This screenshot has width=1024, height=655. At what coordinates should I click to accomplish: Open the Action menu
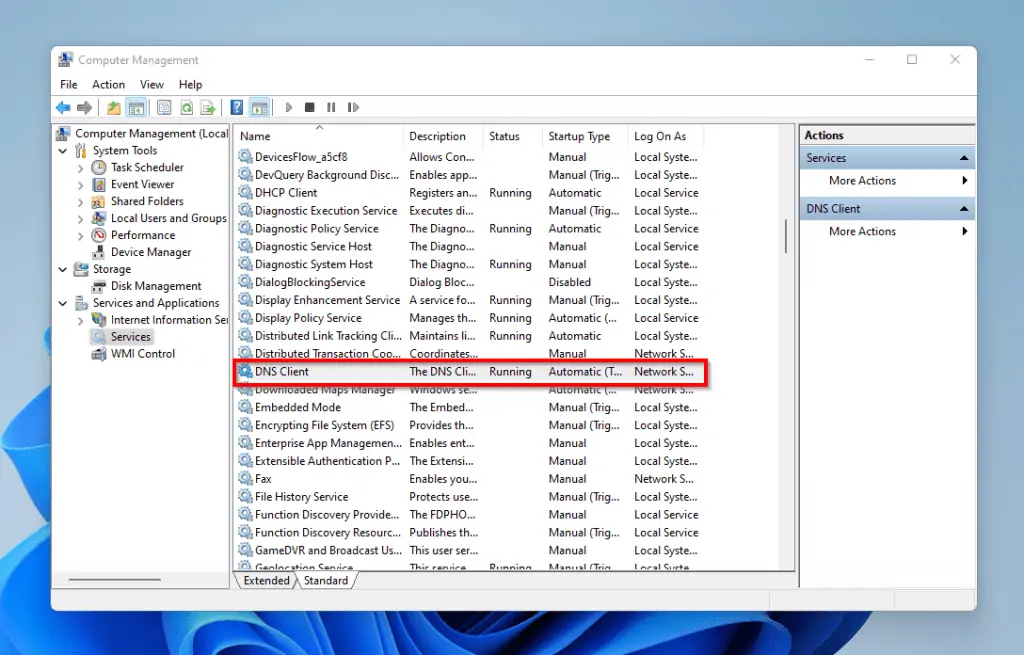tap(108, 84)
